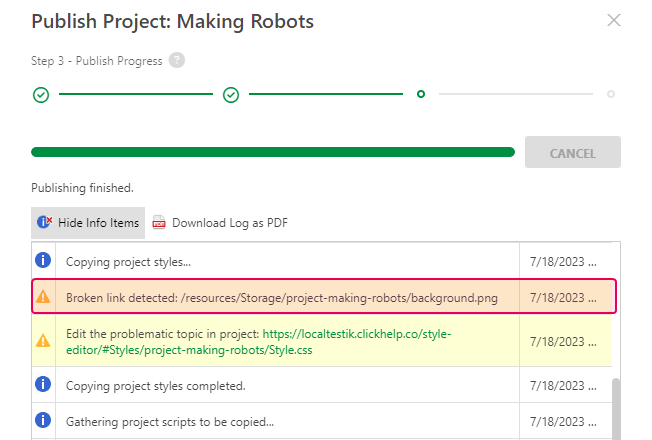The width and height of the screenshot is (652, 440).
Task: Click info icon for Copying project styles... row
Action: pyautogui.click(x=43, y=260)
